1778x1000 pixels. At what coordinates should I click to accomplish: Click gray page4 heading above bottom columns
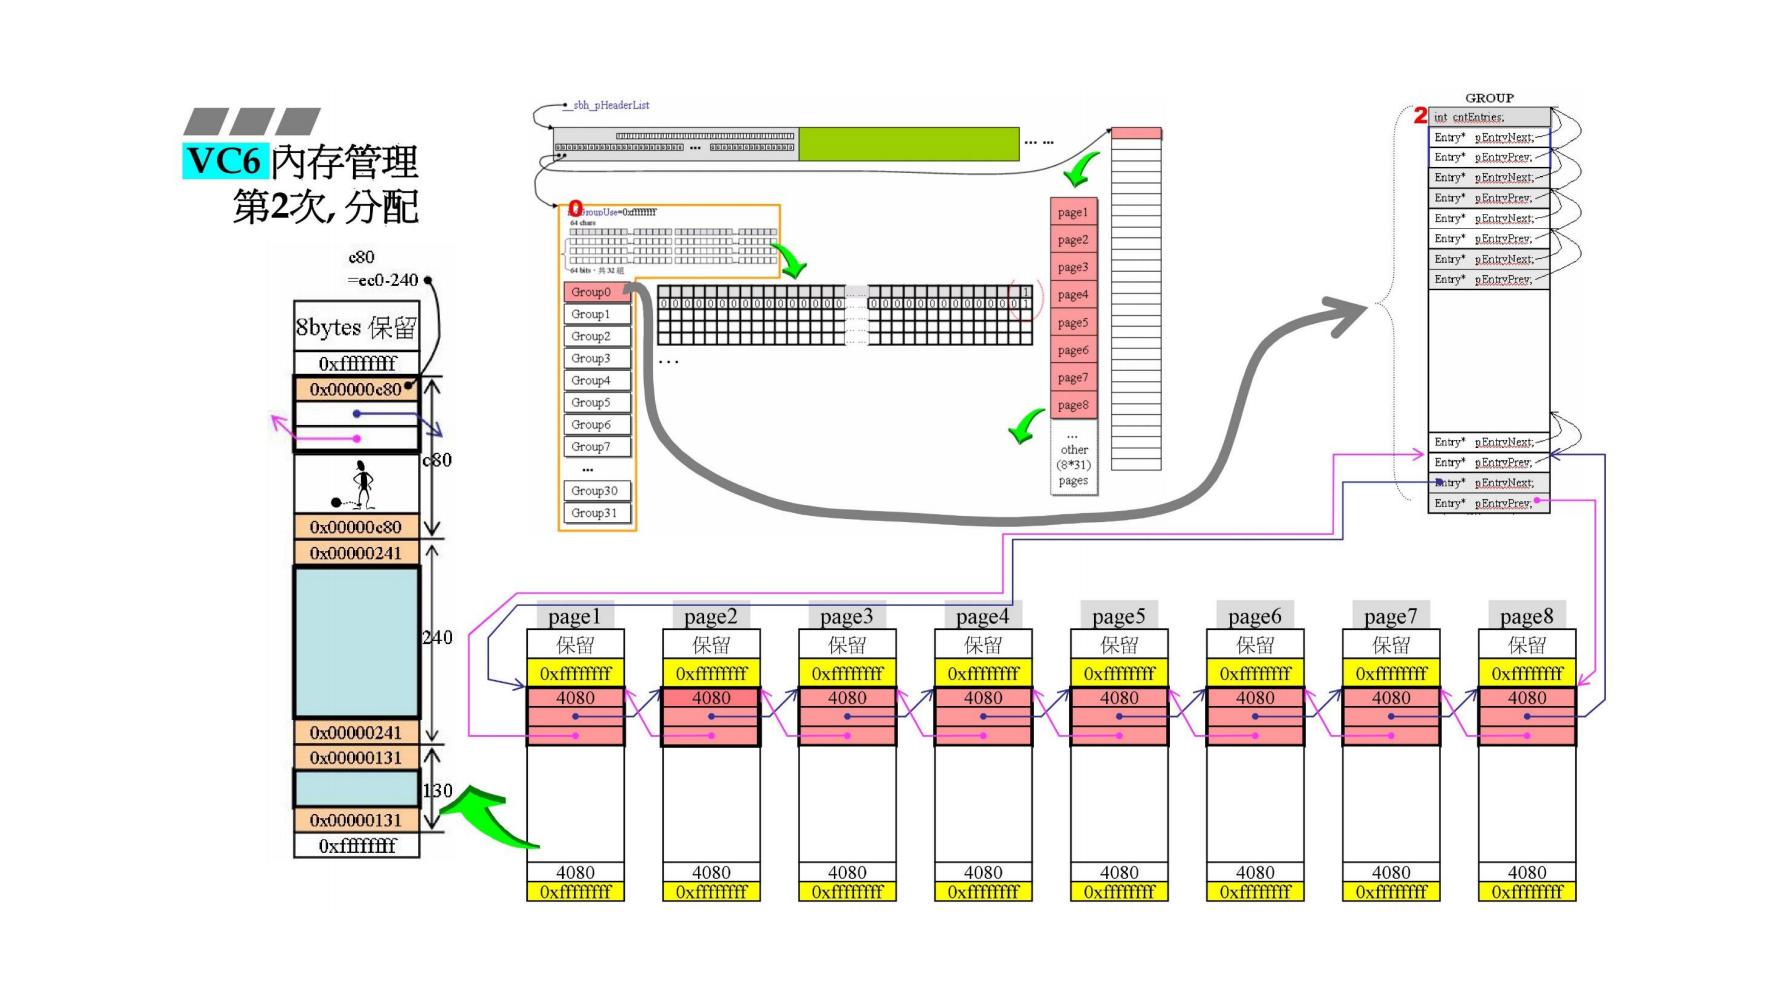[x=983, y=616]
